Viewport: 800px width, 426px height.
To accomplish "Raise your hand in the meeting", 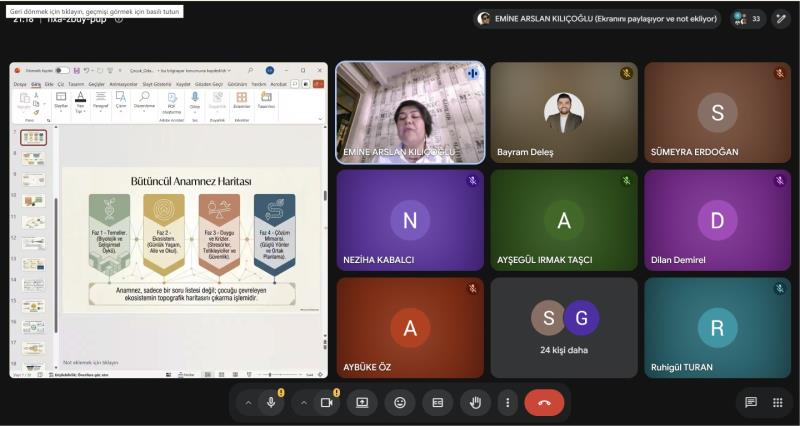I will pos(476,403).
